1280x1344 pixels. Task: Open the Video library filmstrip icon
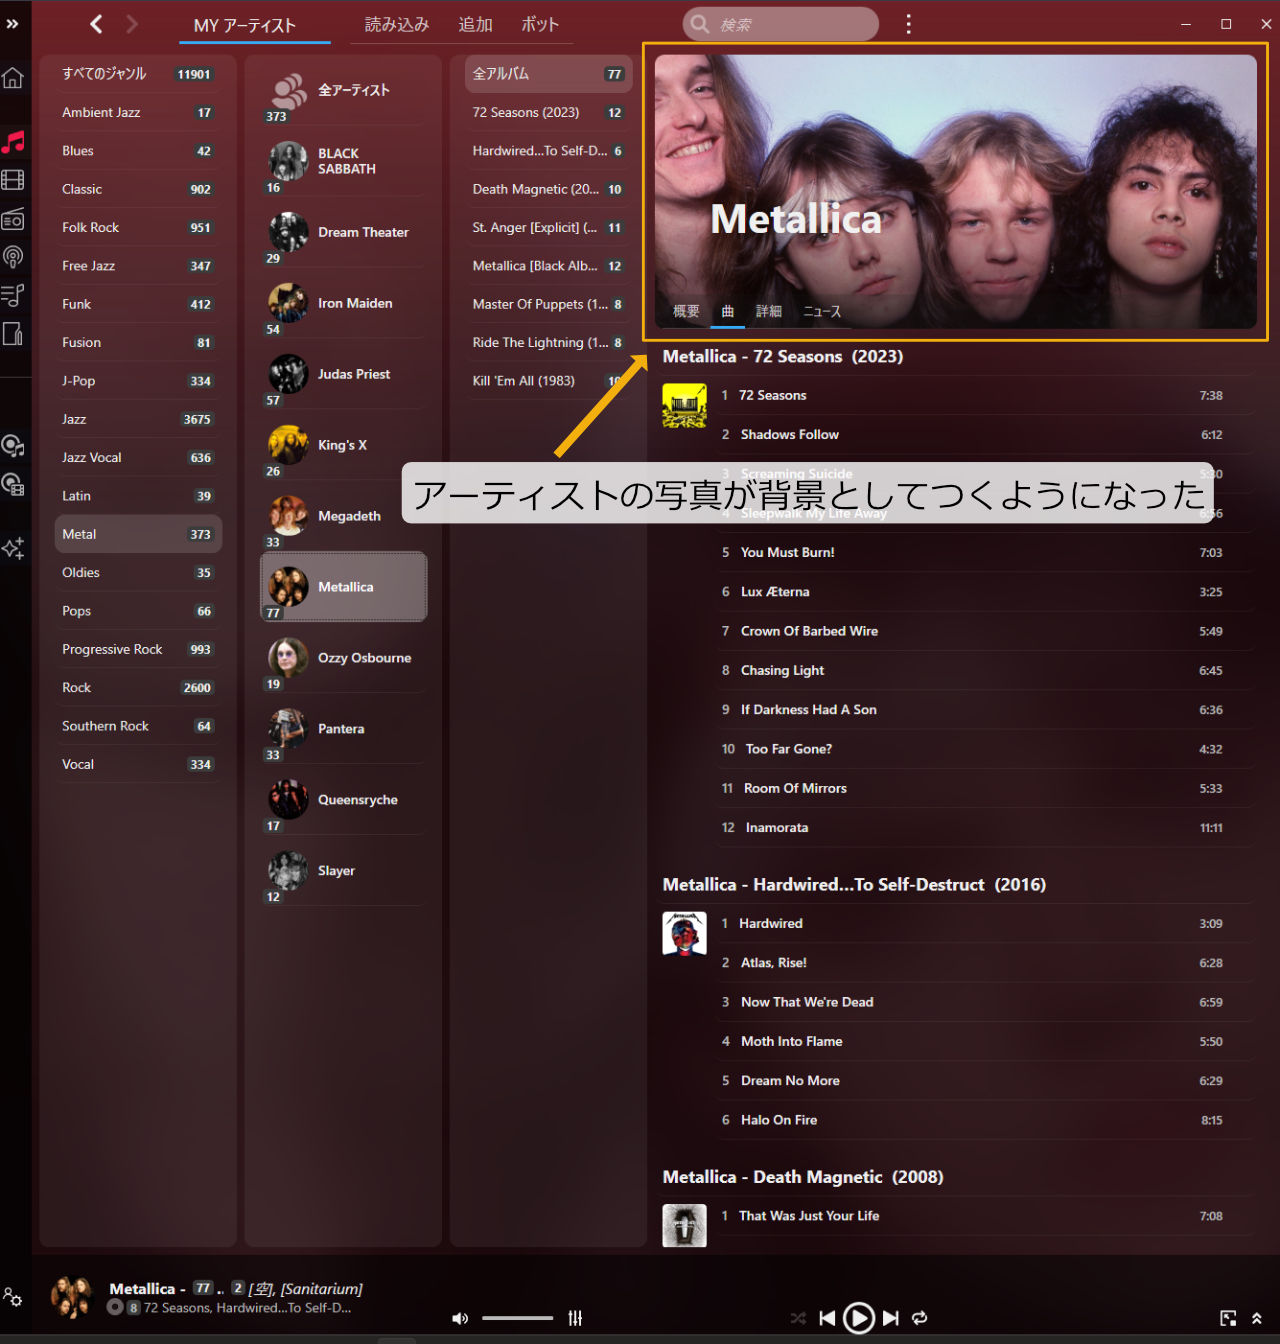[x=13, y=180]
